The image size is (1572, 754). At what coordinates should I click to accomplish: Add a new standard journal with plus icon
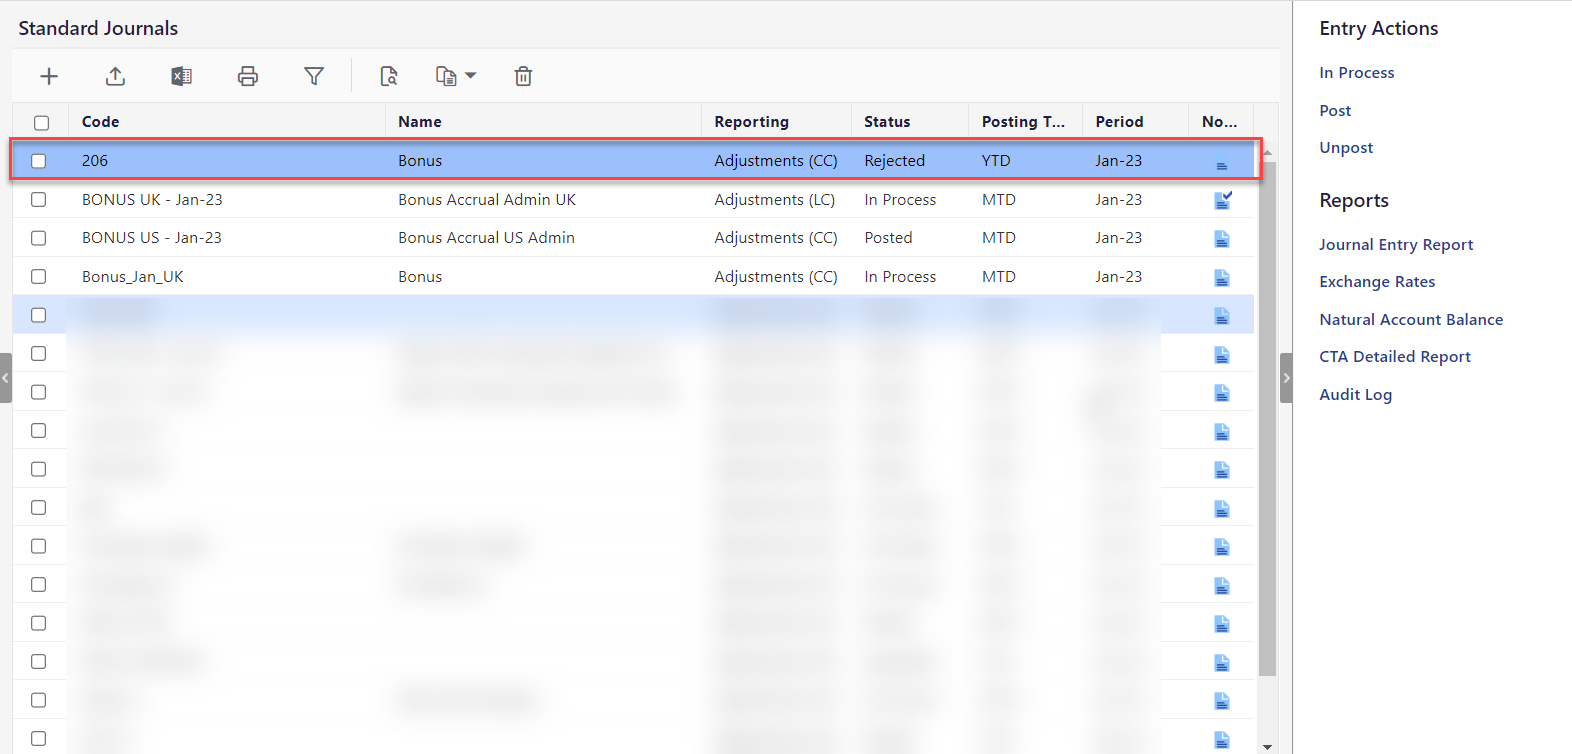49,76
